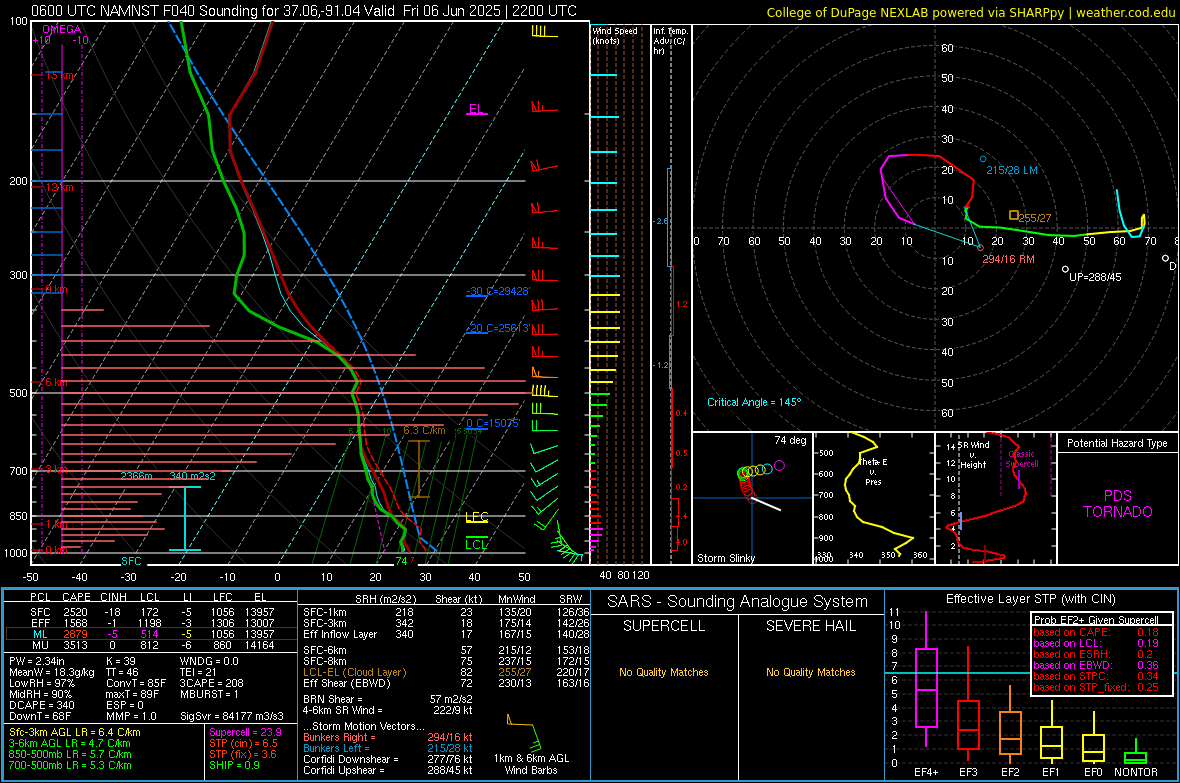Click the cyan '2366m' inflow layer label
1180x783 pixels.
(137, 476)
